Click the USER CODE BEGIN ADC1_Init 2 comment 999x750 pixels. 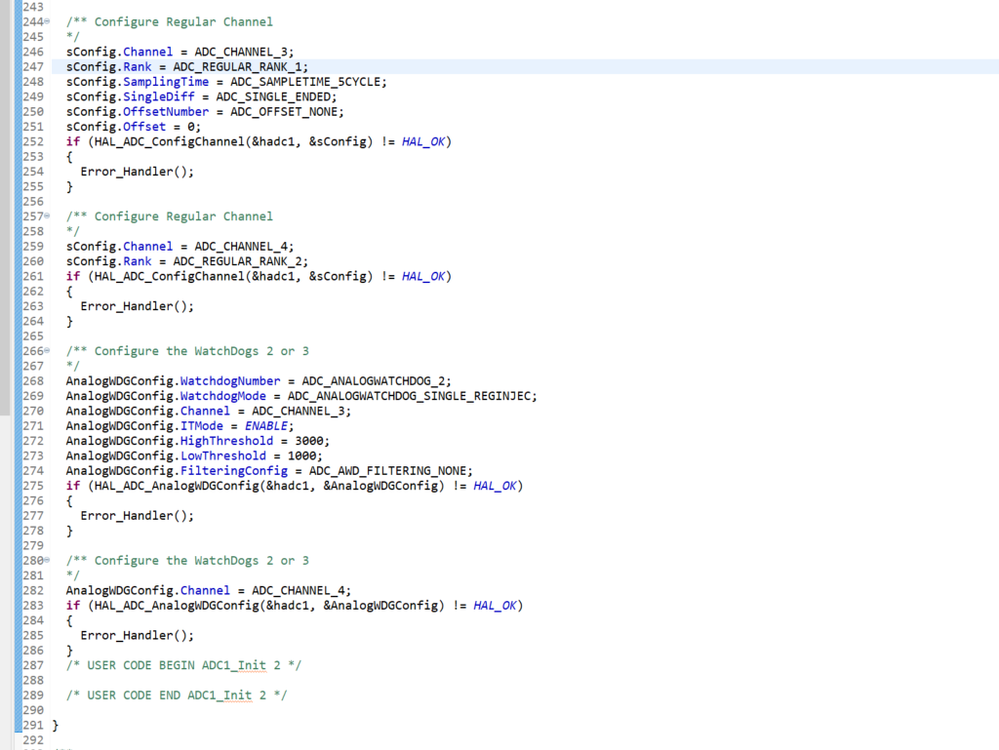pos(183,665)
